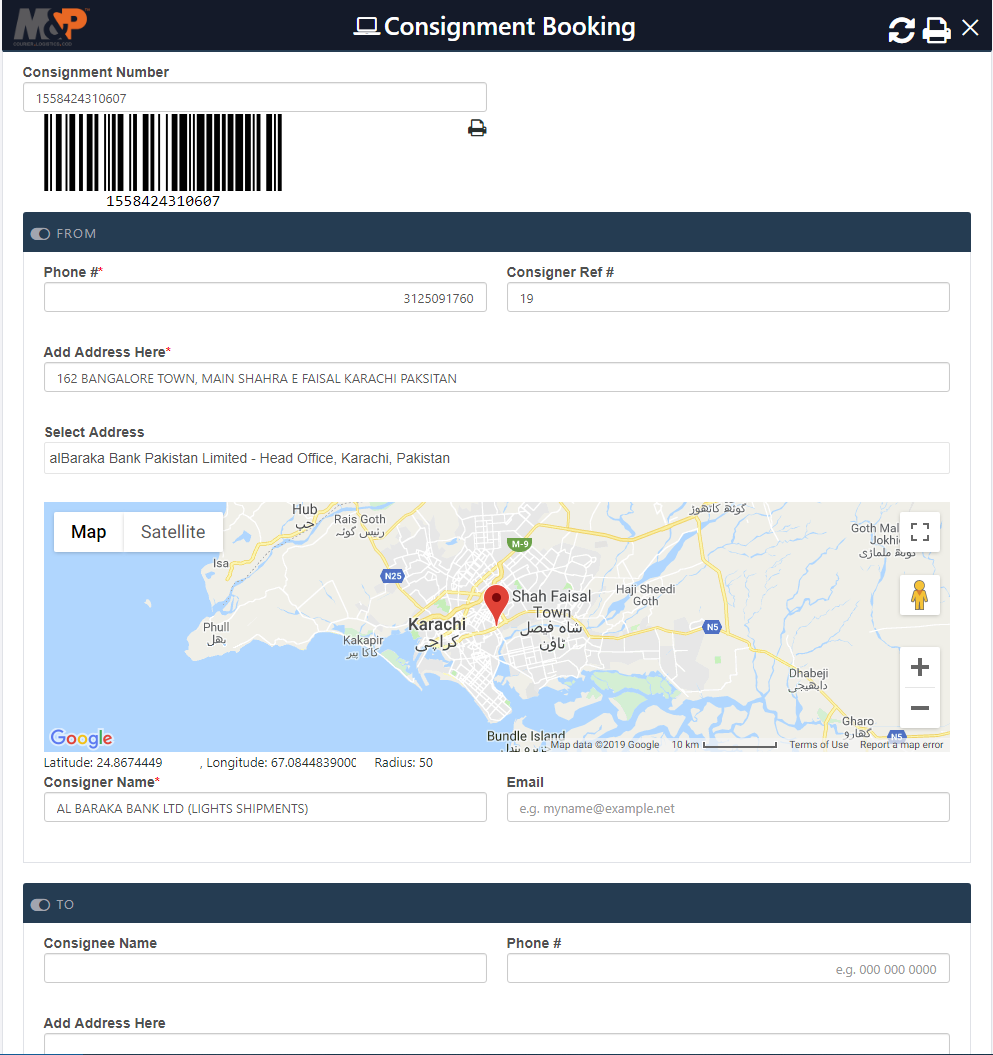Click the Consigner Name field
Screen dimensions: 993x1055
[x=265, y=807]
